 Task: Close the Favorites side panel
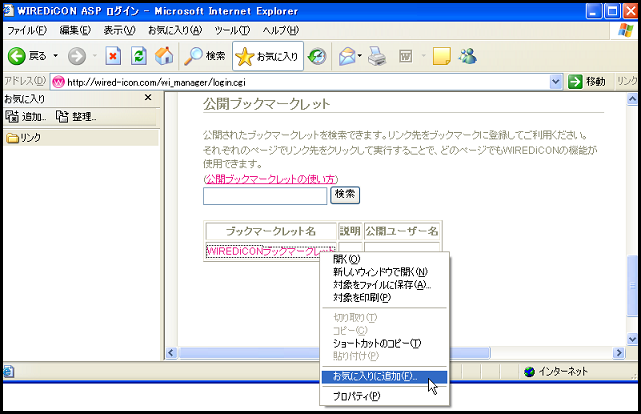coord(148,97)
